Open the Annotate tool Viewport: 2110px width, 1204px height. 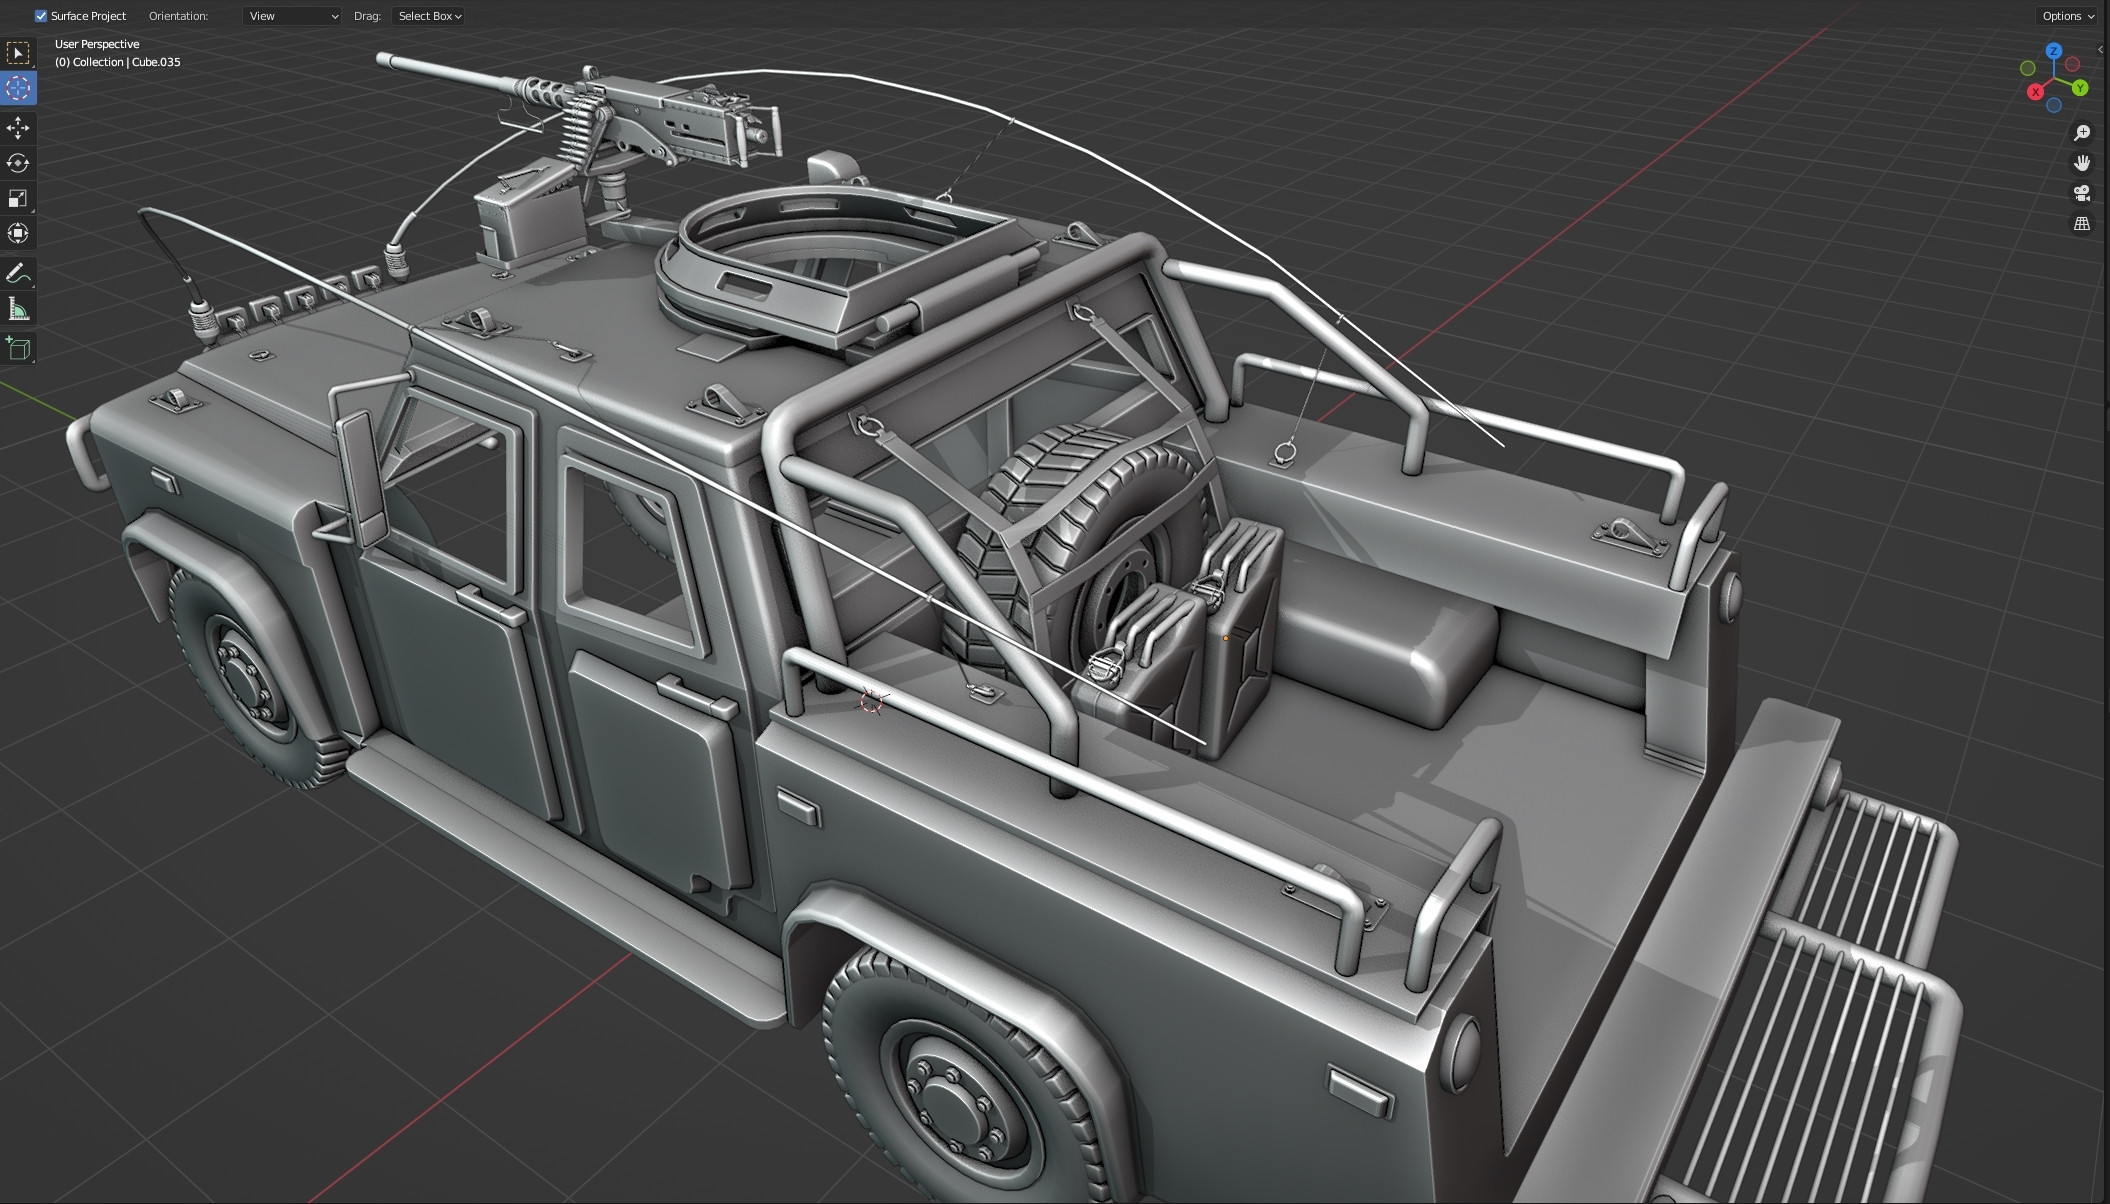coord(18,272)
